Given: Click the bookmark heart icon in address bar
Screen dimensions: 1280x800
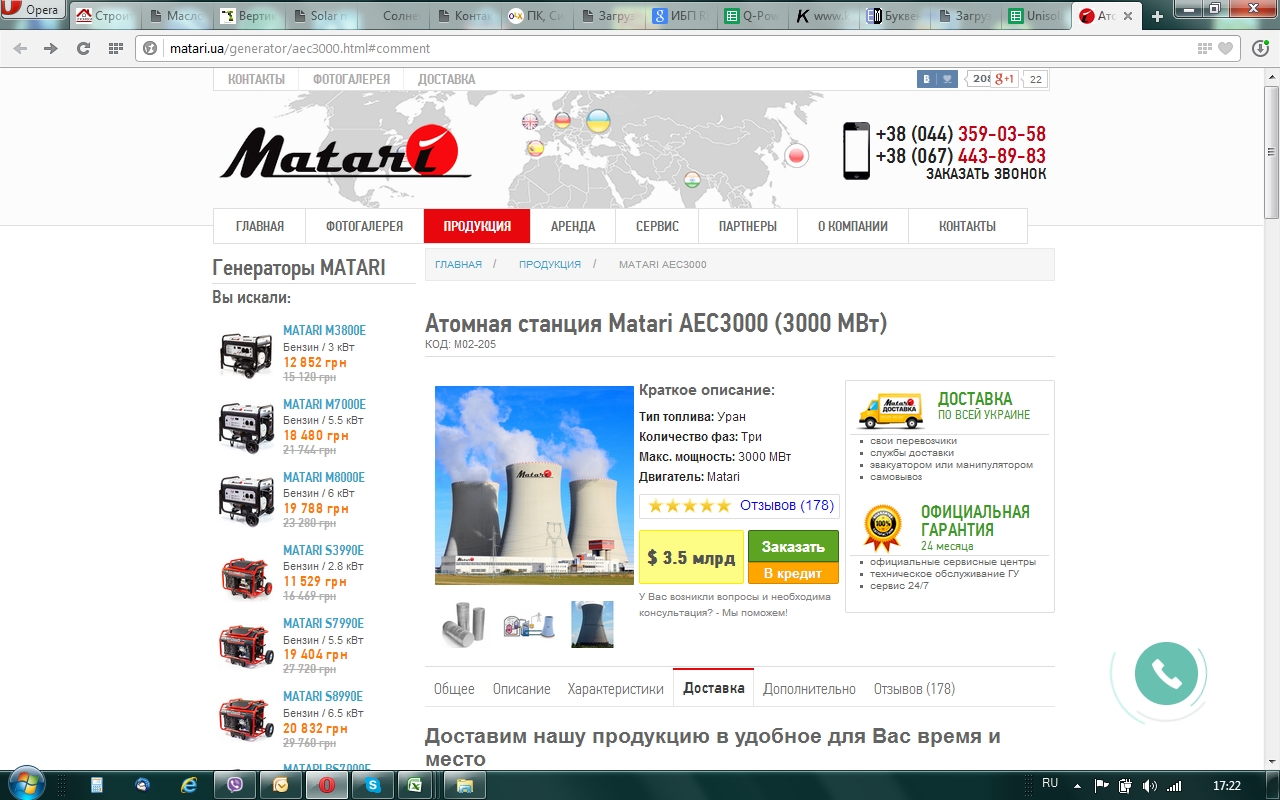Looking at the screenshot, I should (1225, 48).
